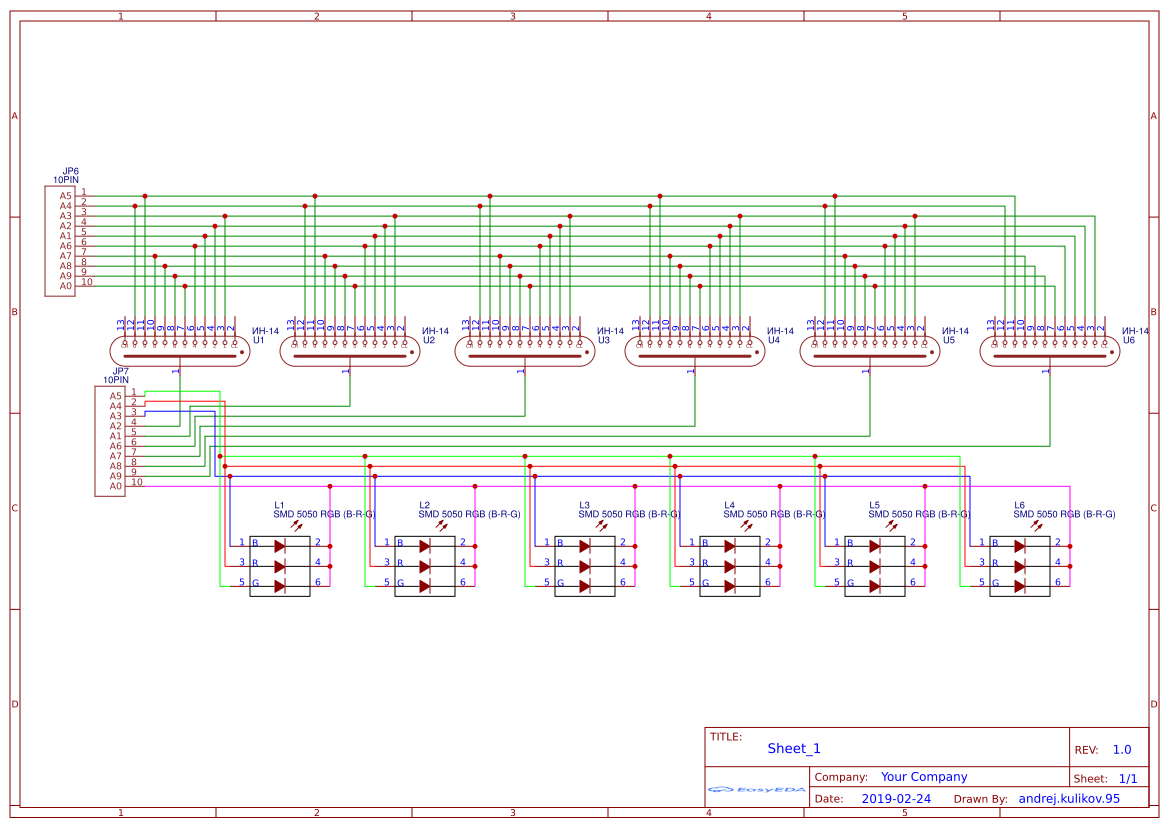The height and width of the screenshot is (828, 1169).
Task: Select the U3 nixie tube symbol
Action: point(525,351)
